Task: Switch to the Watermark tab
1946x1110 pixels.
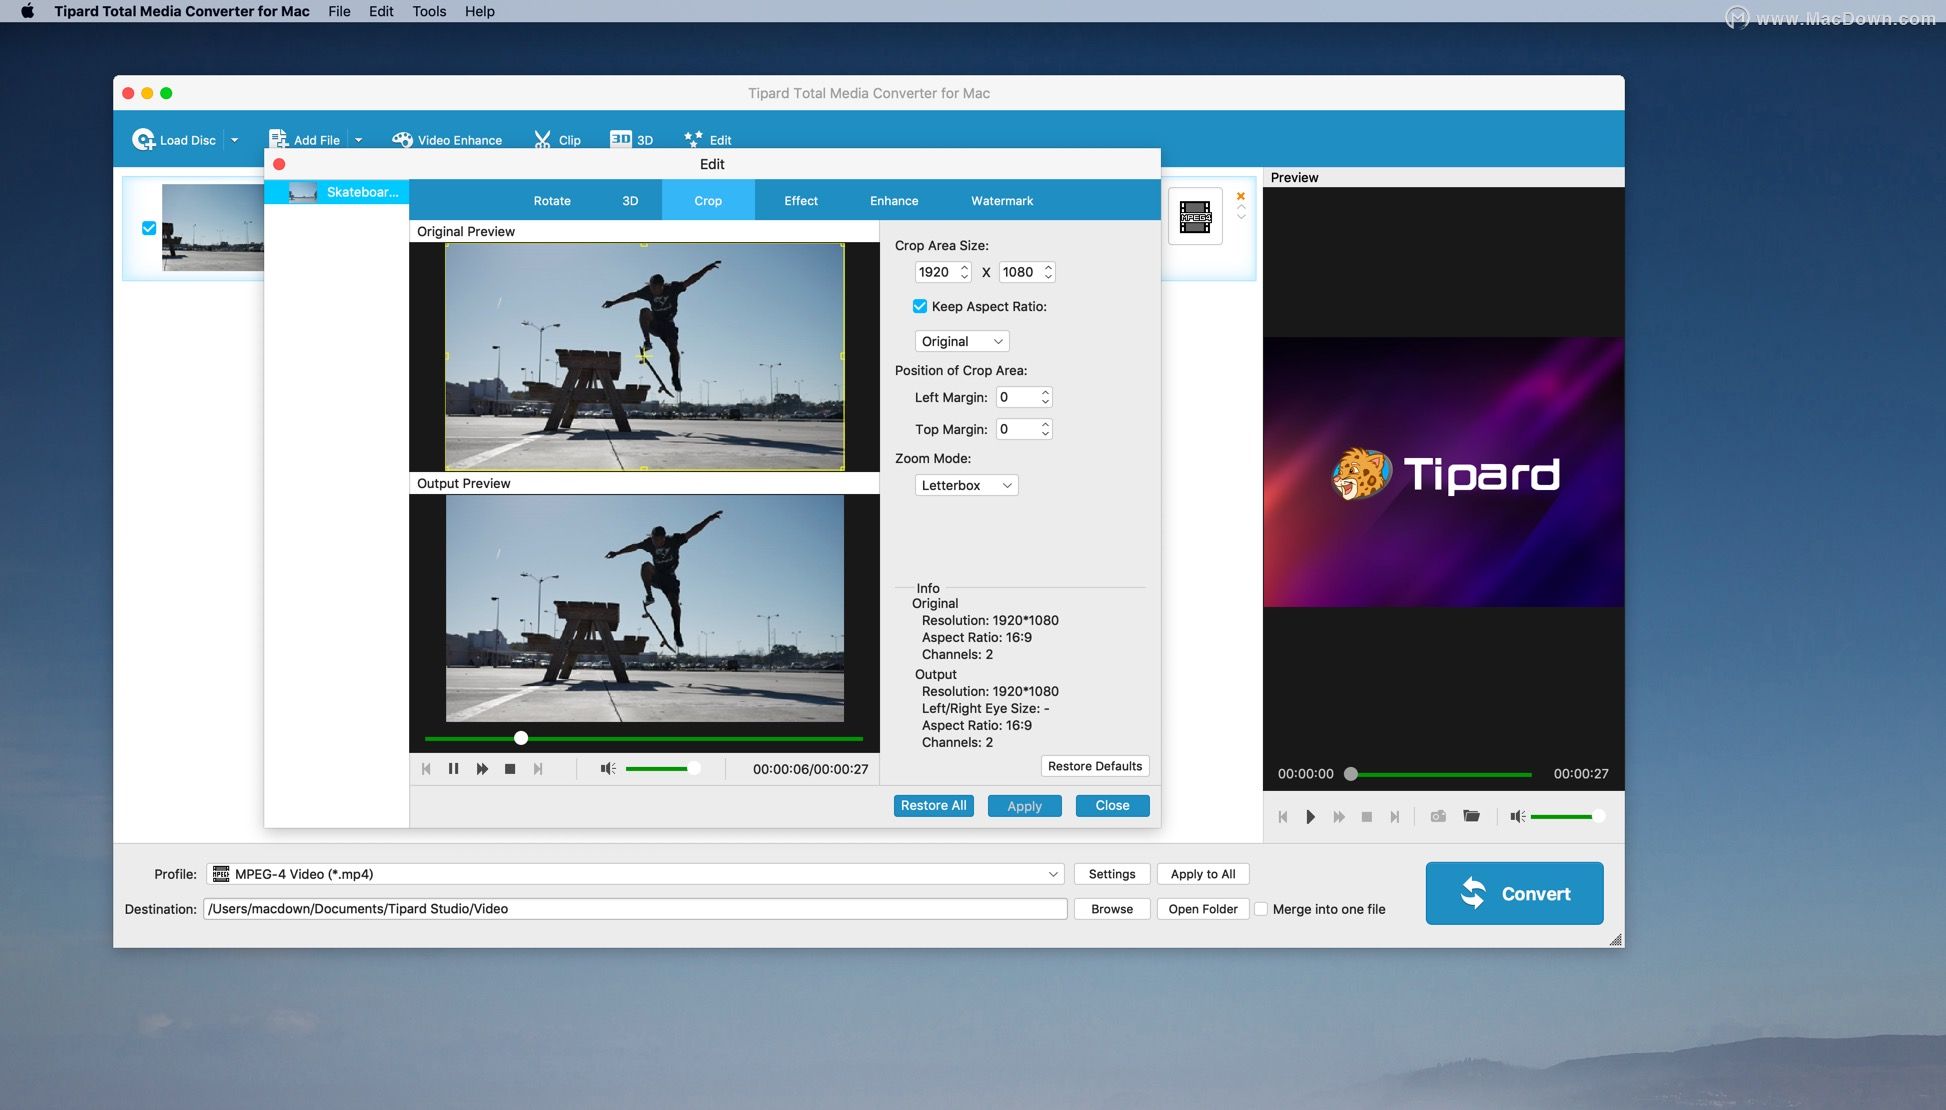Action: (1001, 200)
